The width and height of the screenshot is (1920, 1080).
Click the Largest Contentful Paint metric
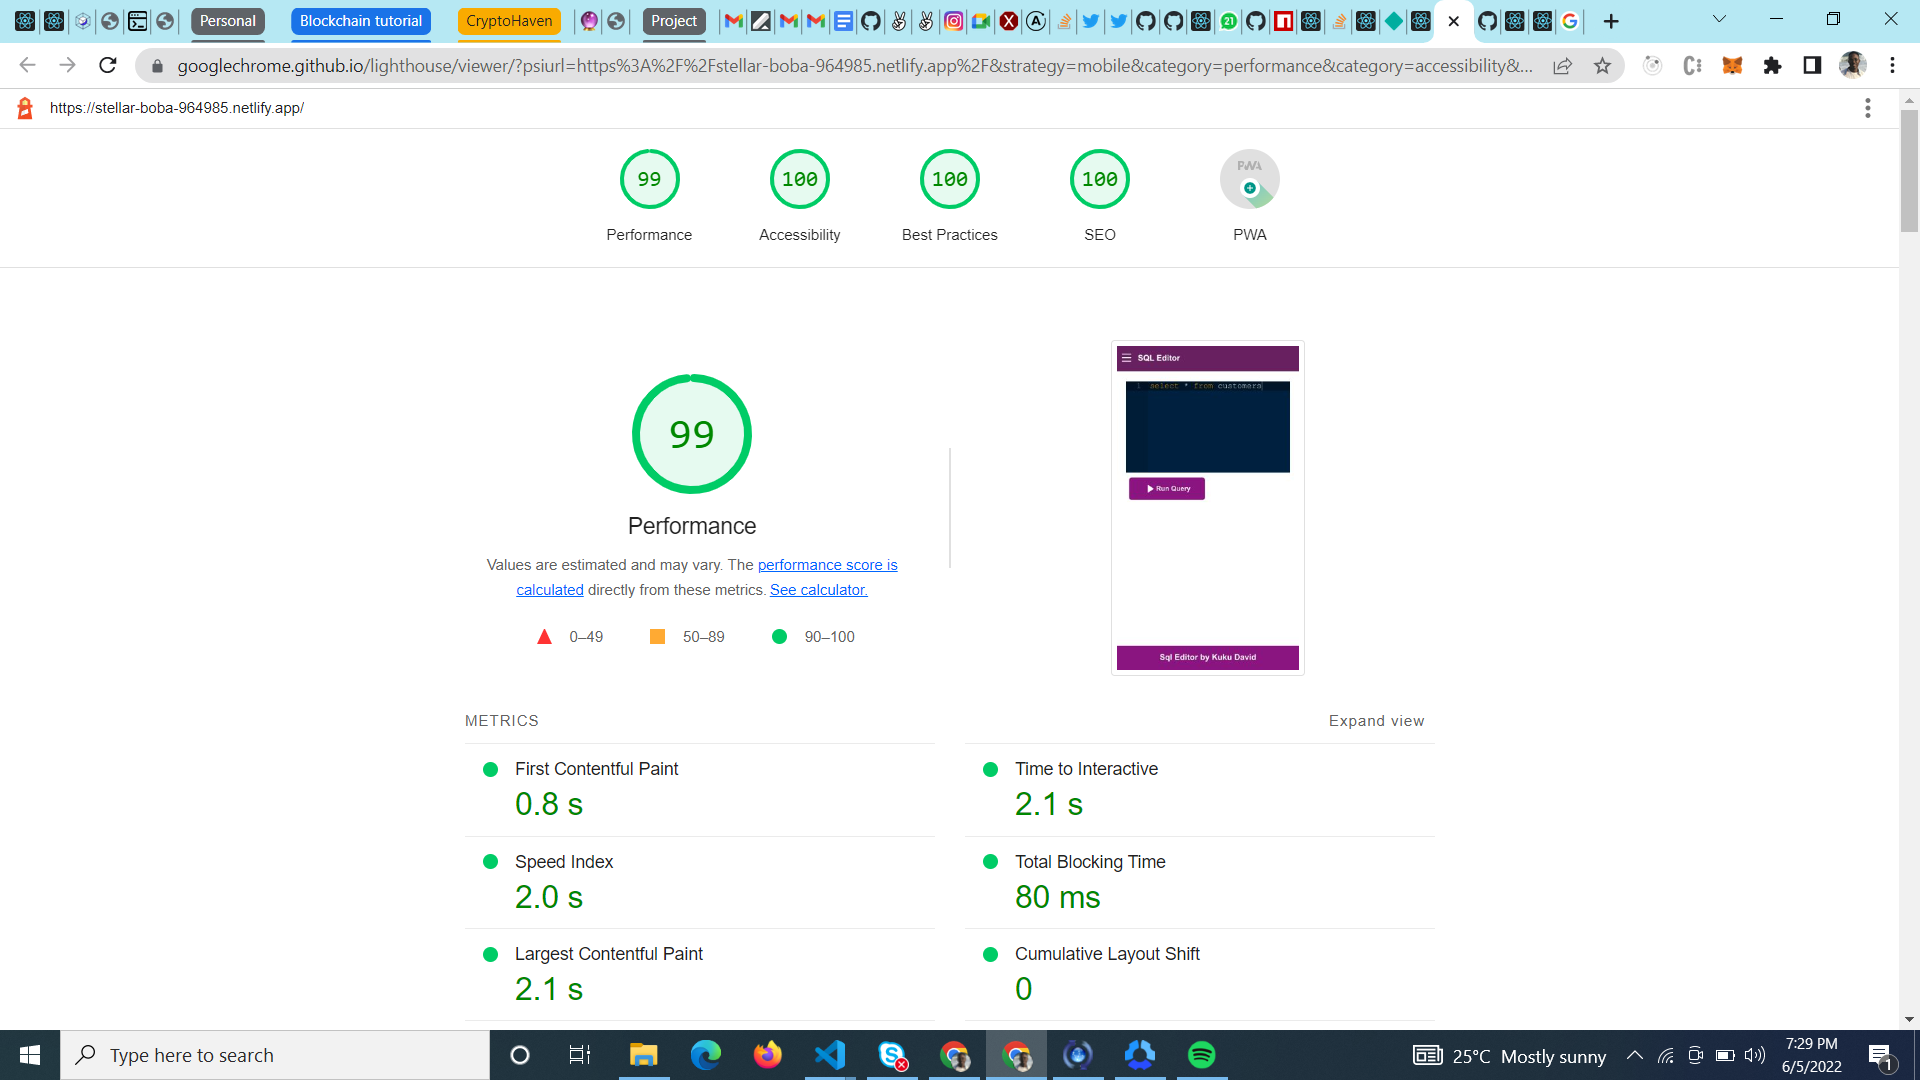[x=700, y=975]
